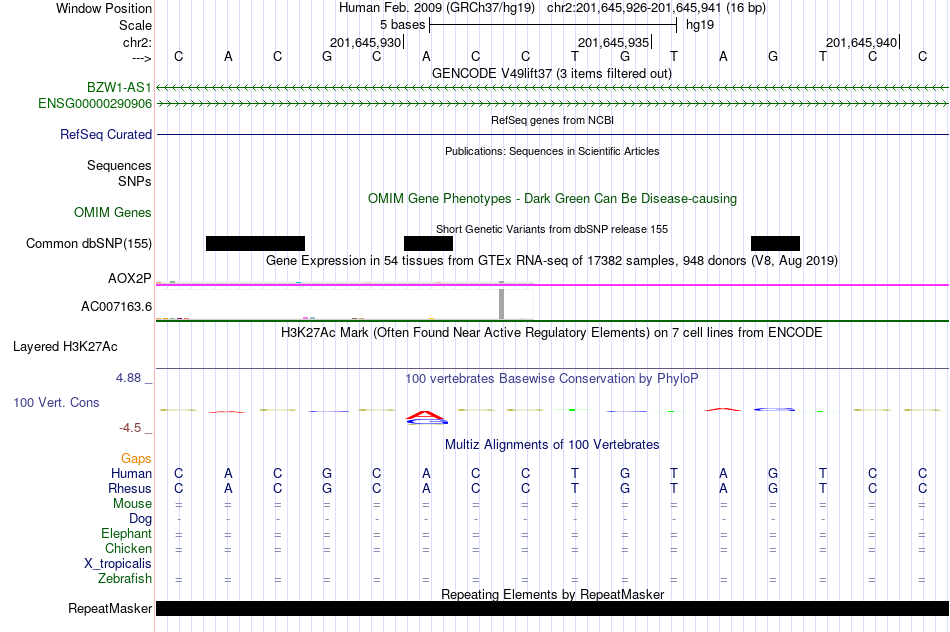
Task: Click the OMIM Gene Phenotypes track title
Action: [x=553, y=199]
